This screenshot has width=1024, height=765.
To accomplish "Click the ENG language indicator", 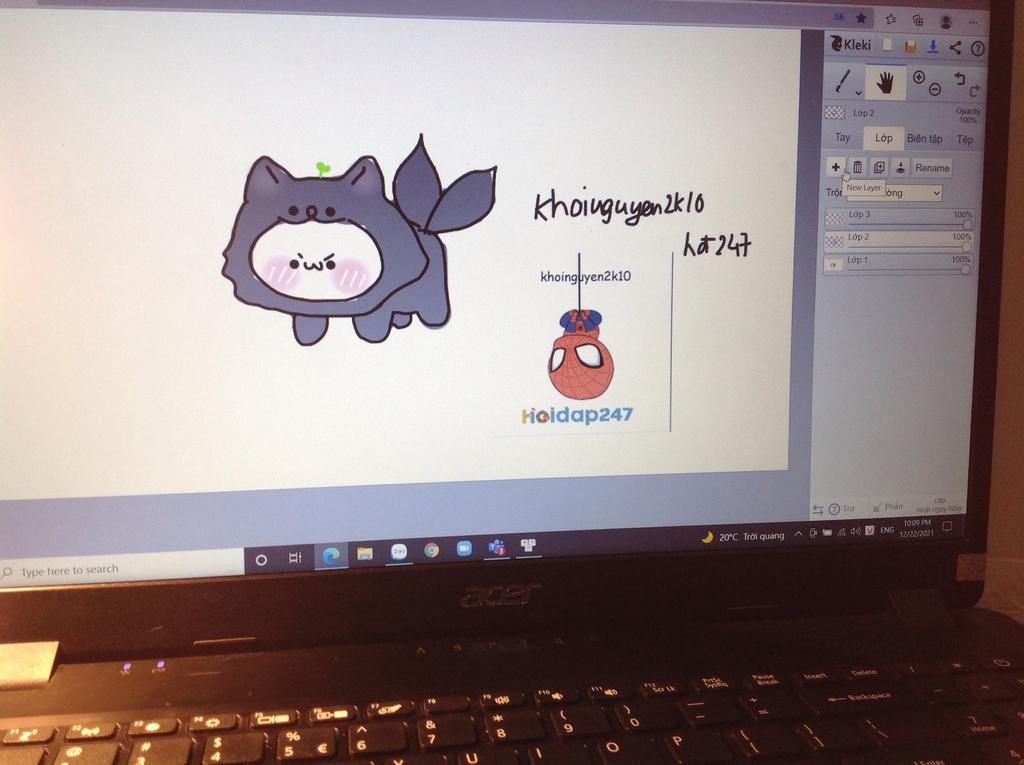I will 887,530.
